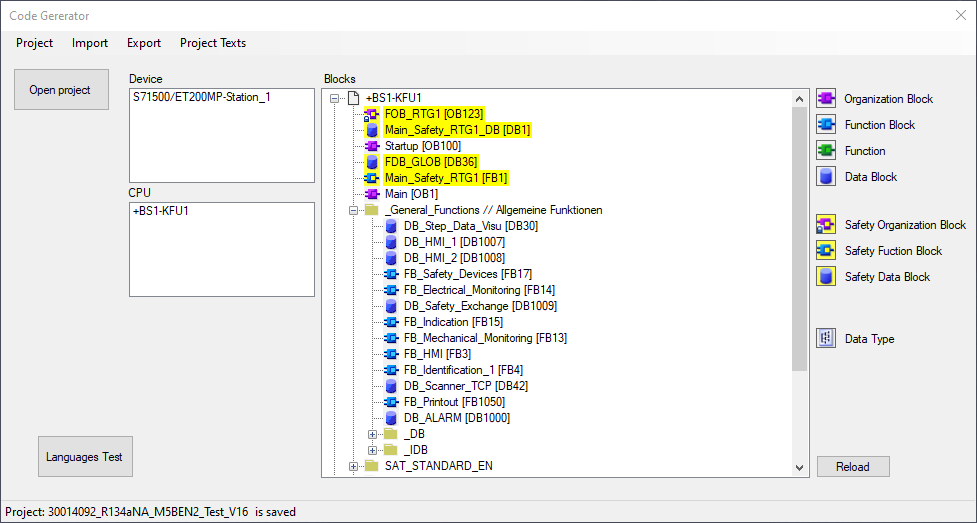
Task: Expand the SAT_STANDARD_EN folder
Action: (x=353, y=466)
